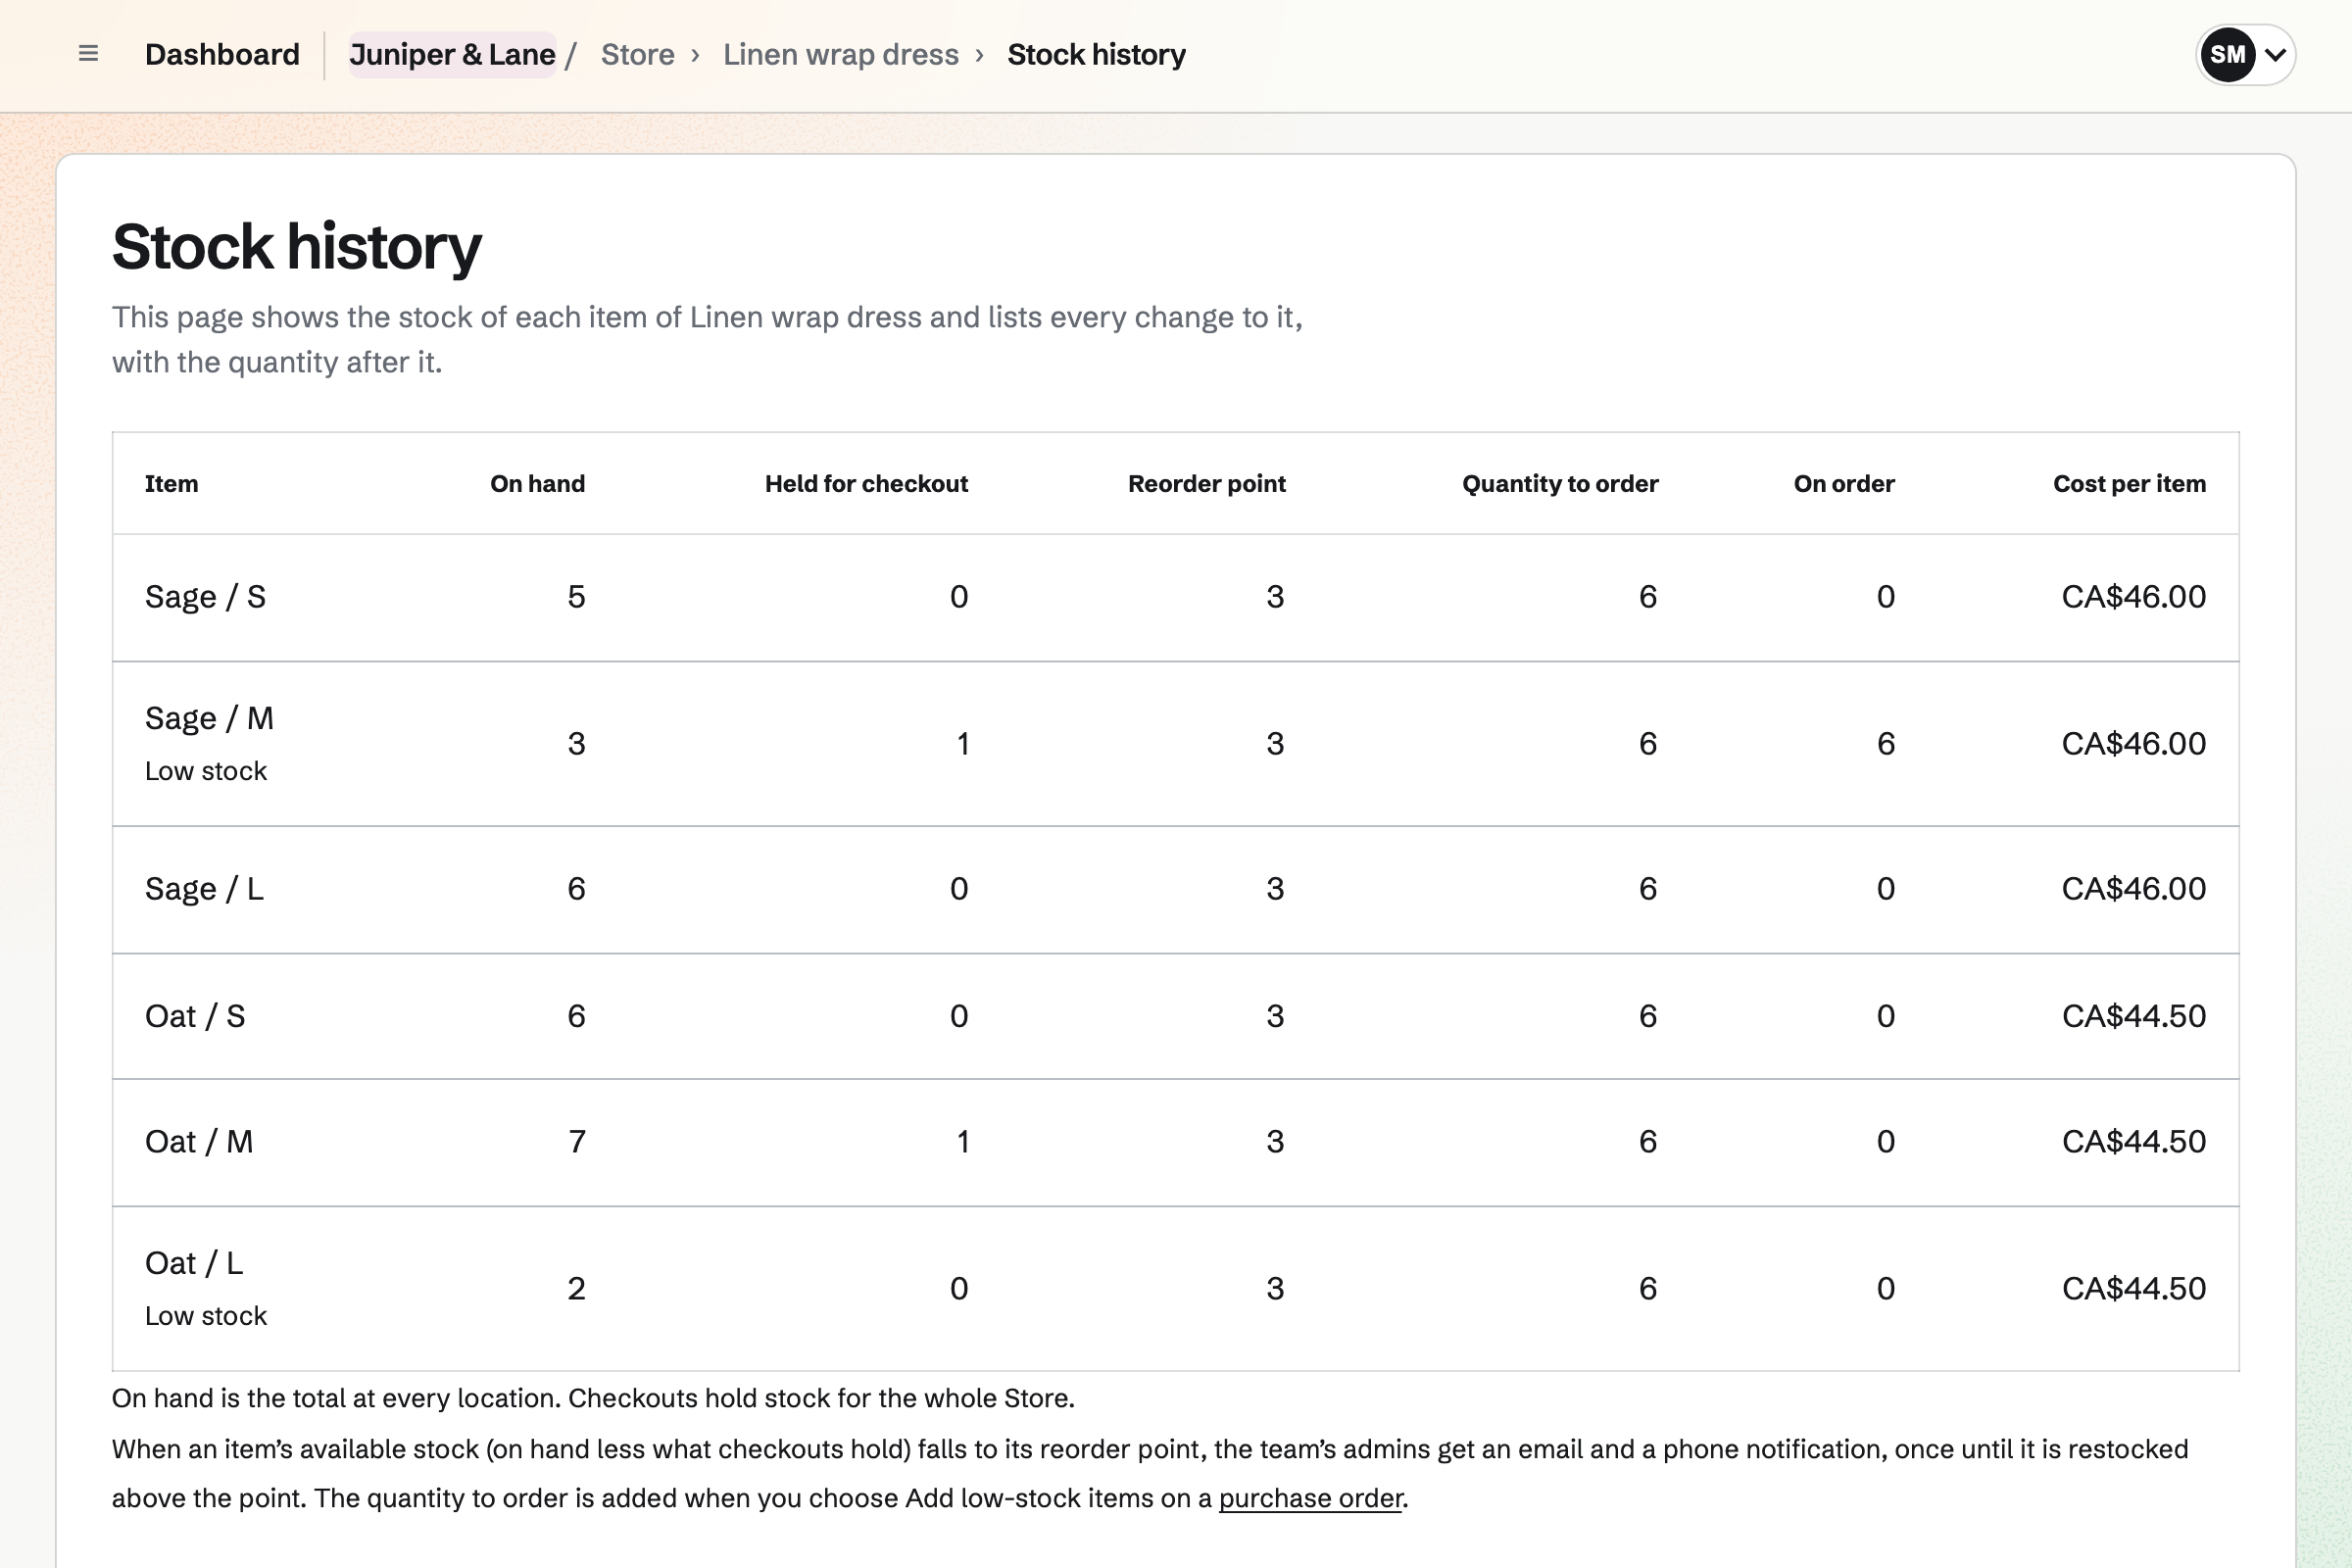Click the Stock history breadcrumb
The image size is (2352, 1568).
pos(1096,54)
